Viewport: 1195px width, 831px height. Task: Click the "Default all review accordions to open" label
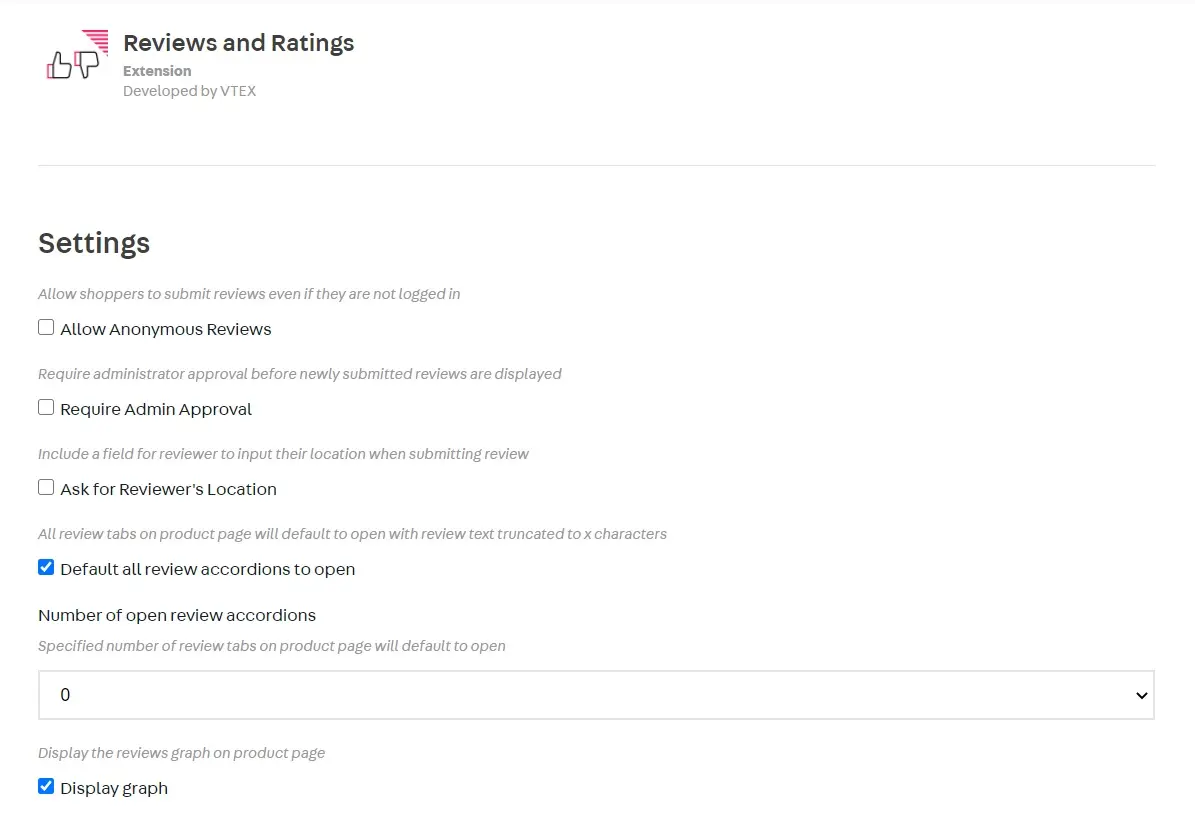tap(207, 569)
